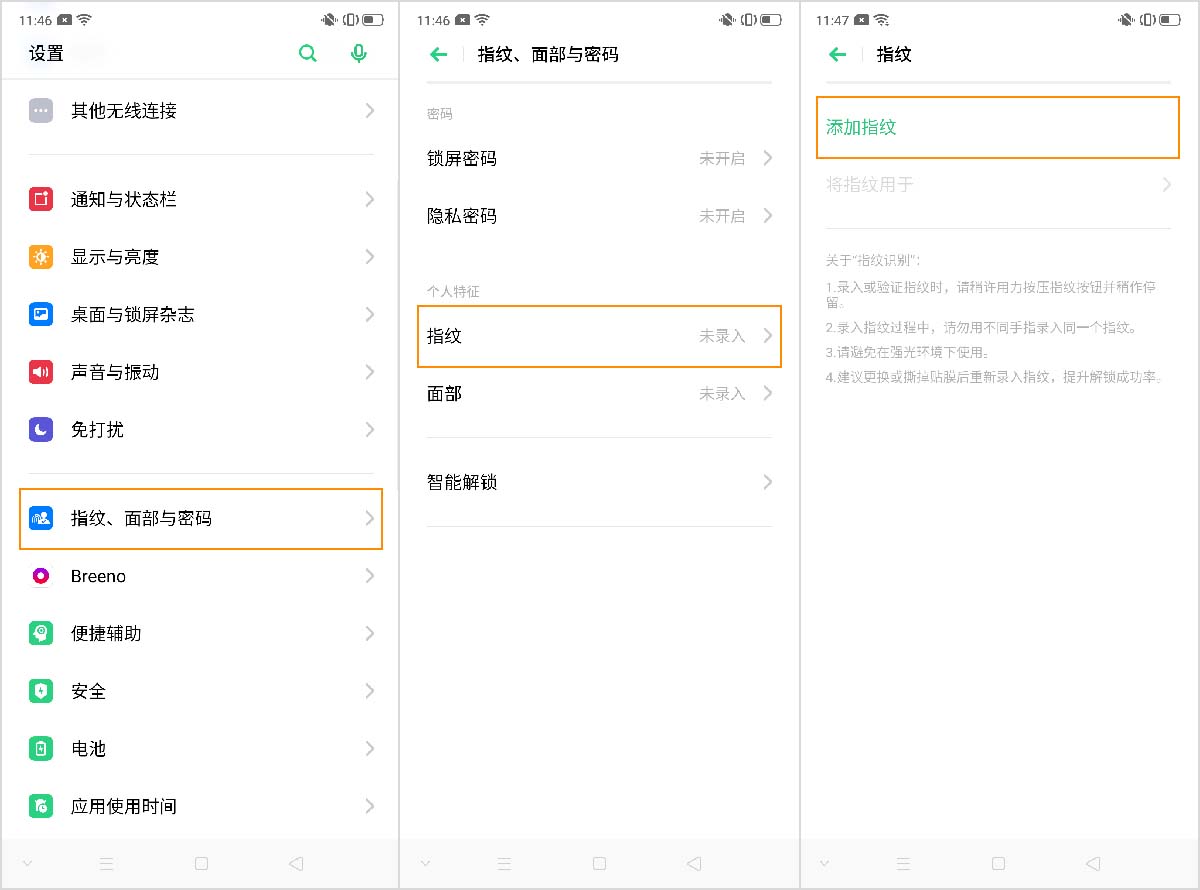
Task: Open chevron on 面部 row
Action: [x=768, y=394]
